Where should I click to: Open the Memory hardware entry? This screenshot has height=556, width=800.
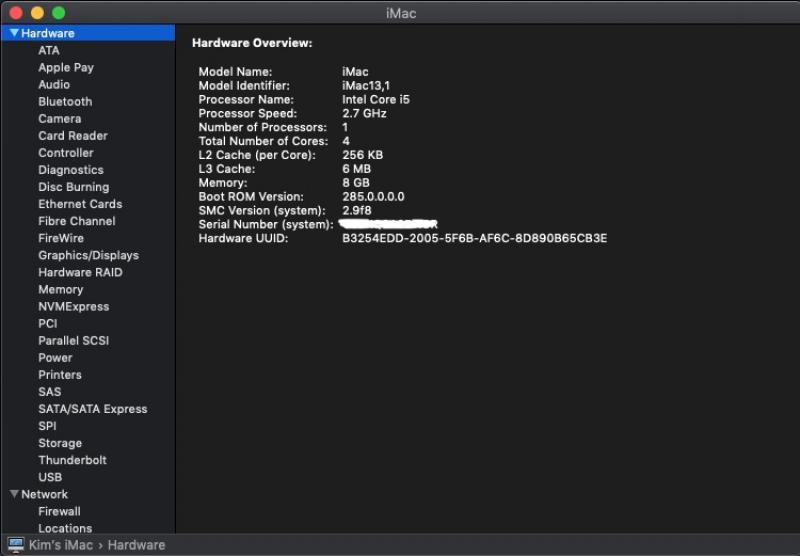[60, 289]
